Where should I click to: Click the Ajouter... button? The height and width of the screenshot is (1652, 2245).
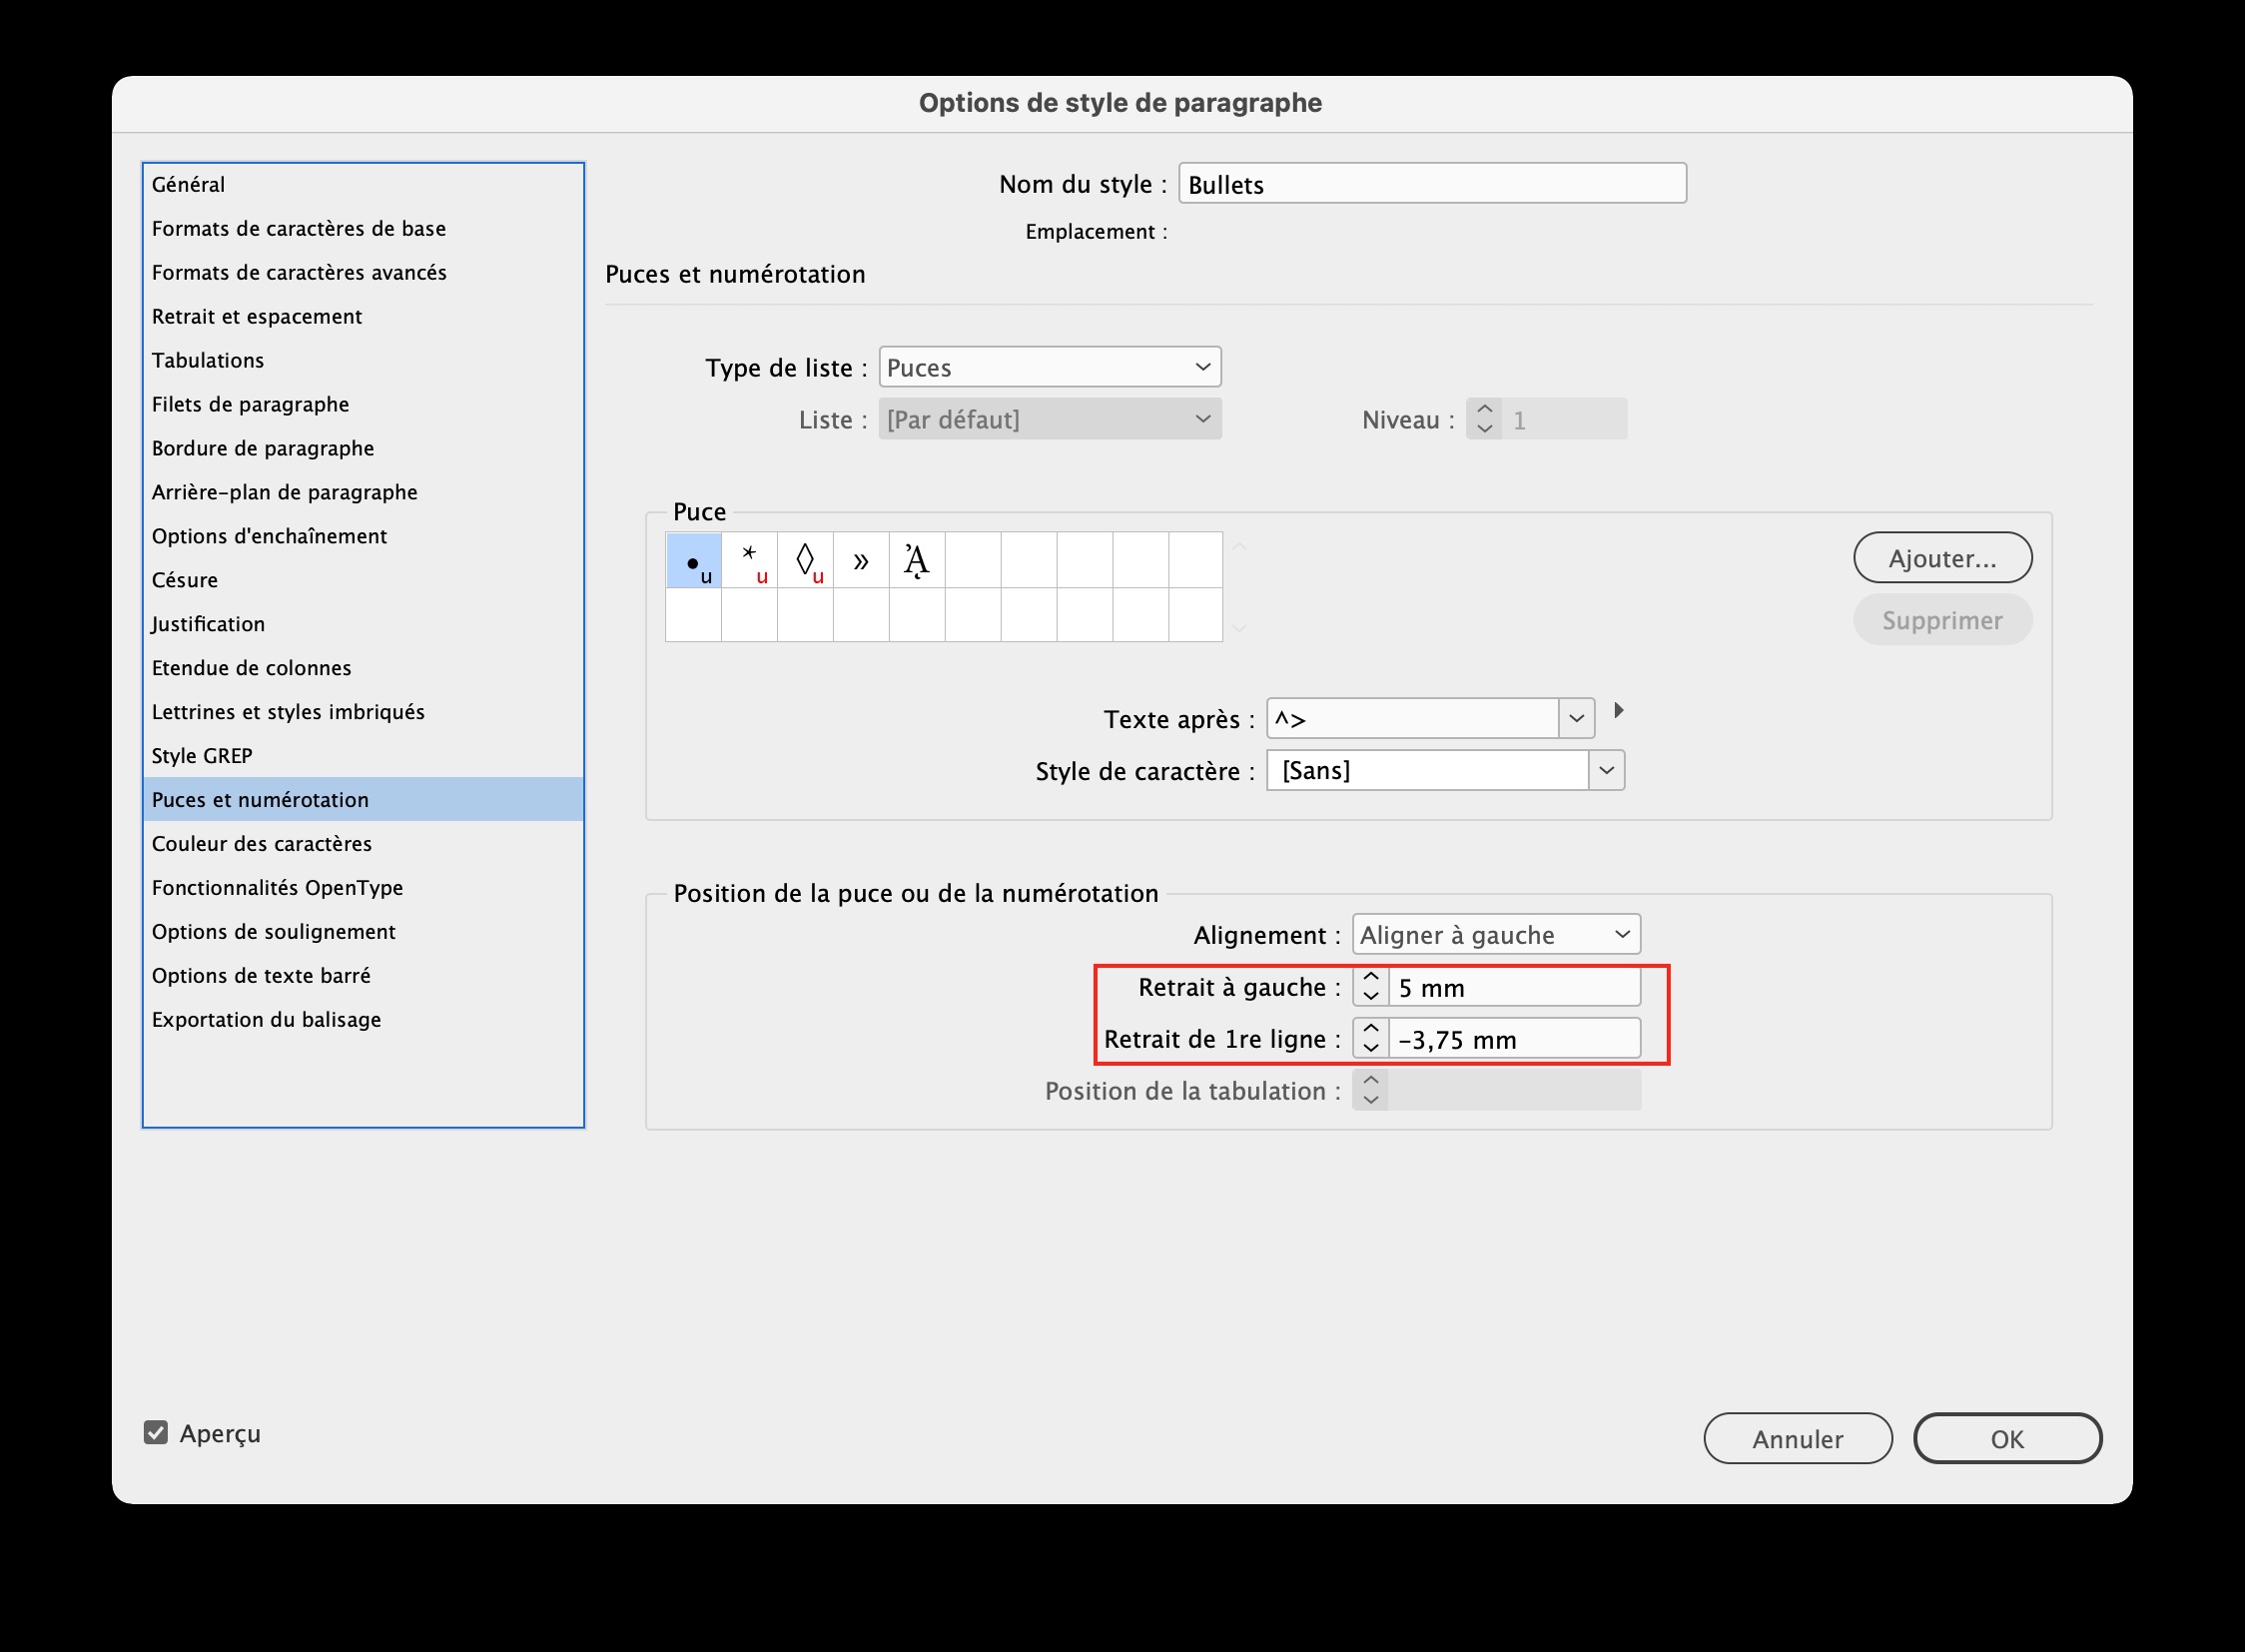pos(1941,557)
